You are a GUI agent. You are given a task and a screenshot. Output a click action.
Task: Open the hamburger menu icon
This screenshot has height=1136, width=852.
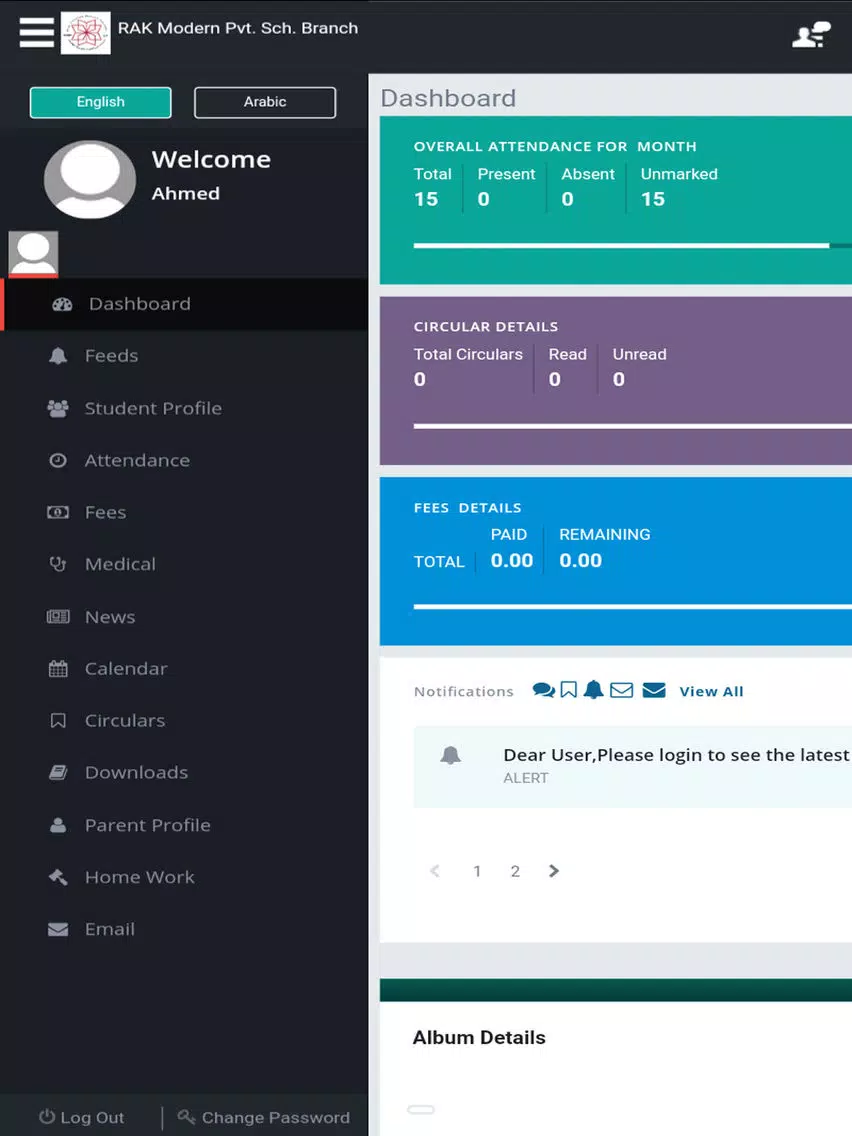tap(36, 33)
